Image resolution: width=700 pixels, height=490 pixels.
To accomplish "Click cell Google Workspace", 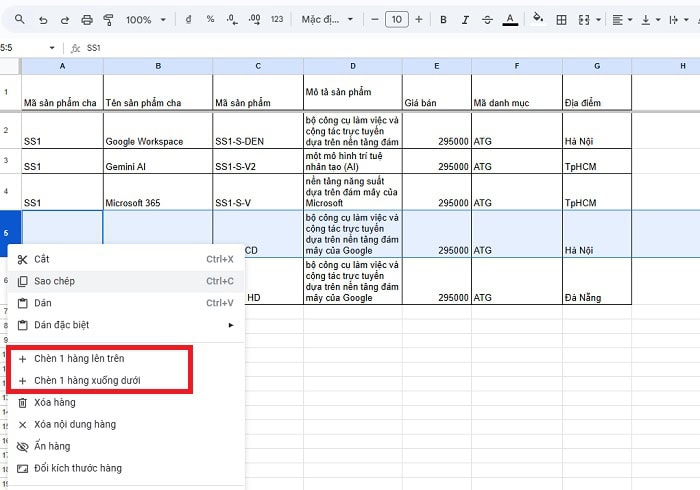I will pos(158,130).
